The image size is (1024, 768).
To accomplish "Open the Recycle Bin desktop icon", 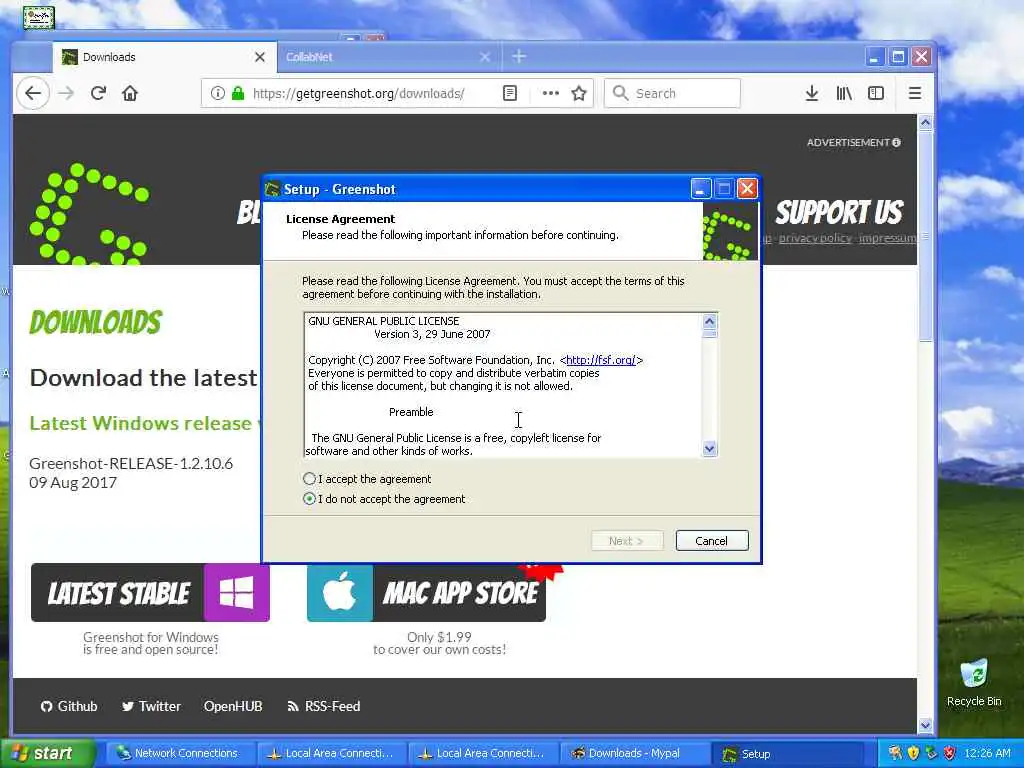I will click(x=974, y=683).
